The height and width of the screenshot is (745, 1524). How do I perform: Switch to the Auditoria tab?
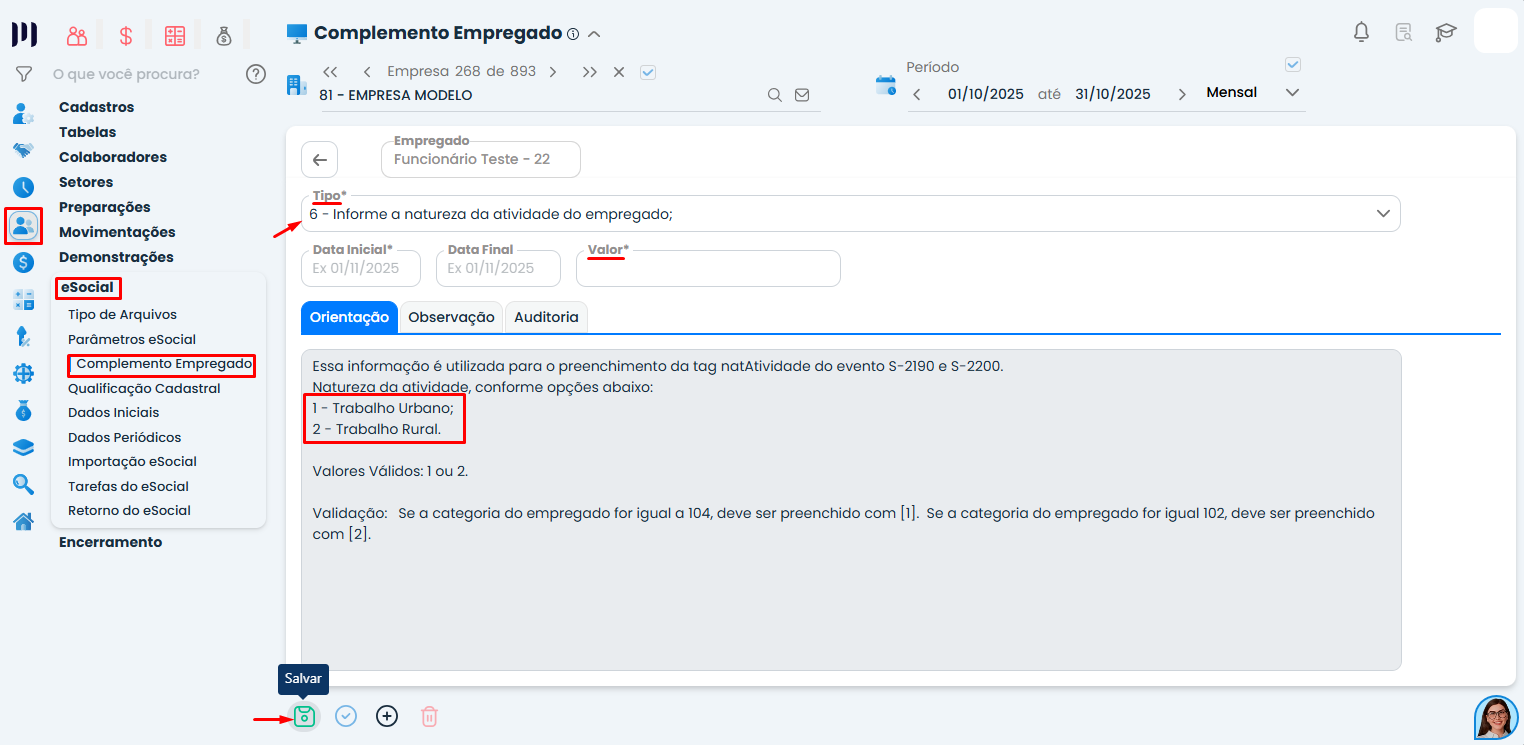click(x=546, y=317)
